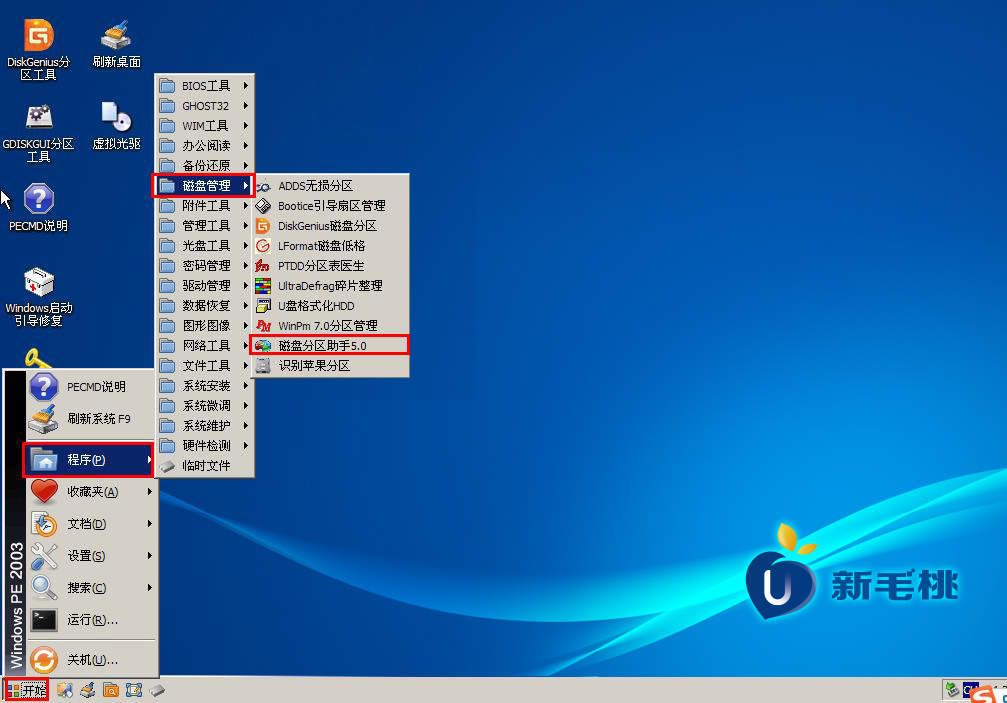Launch LFormat磁盘低格
The height and width of the screenshot is (703, 1007).
(330, 246)
